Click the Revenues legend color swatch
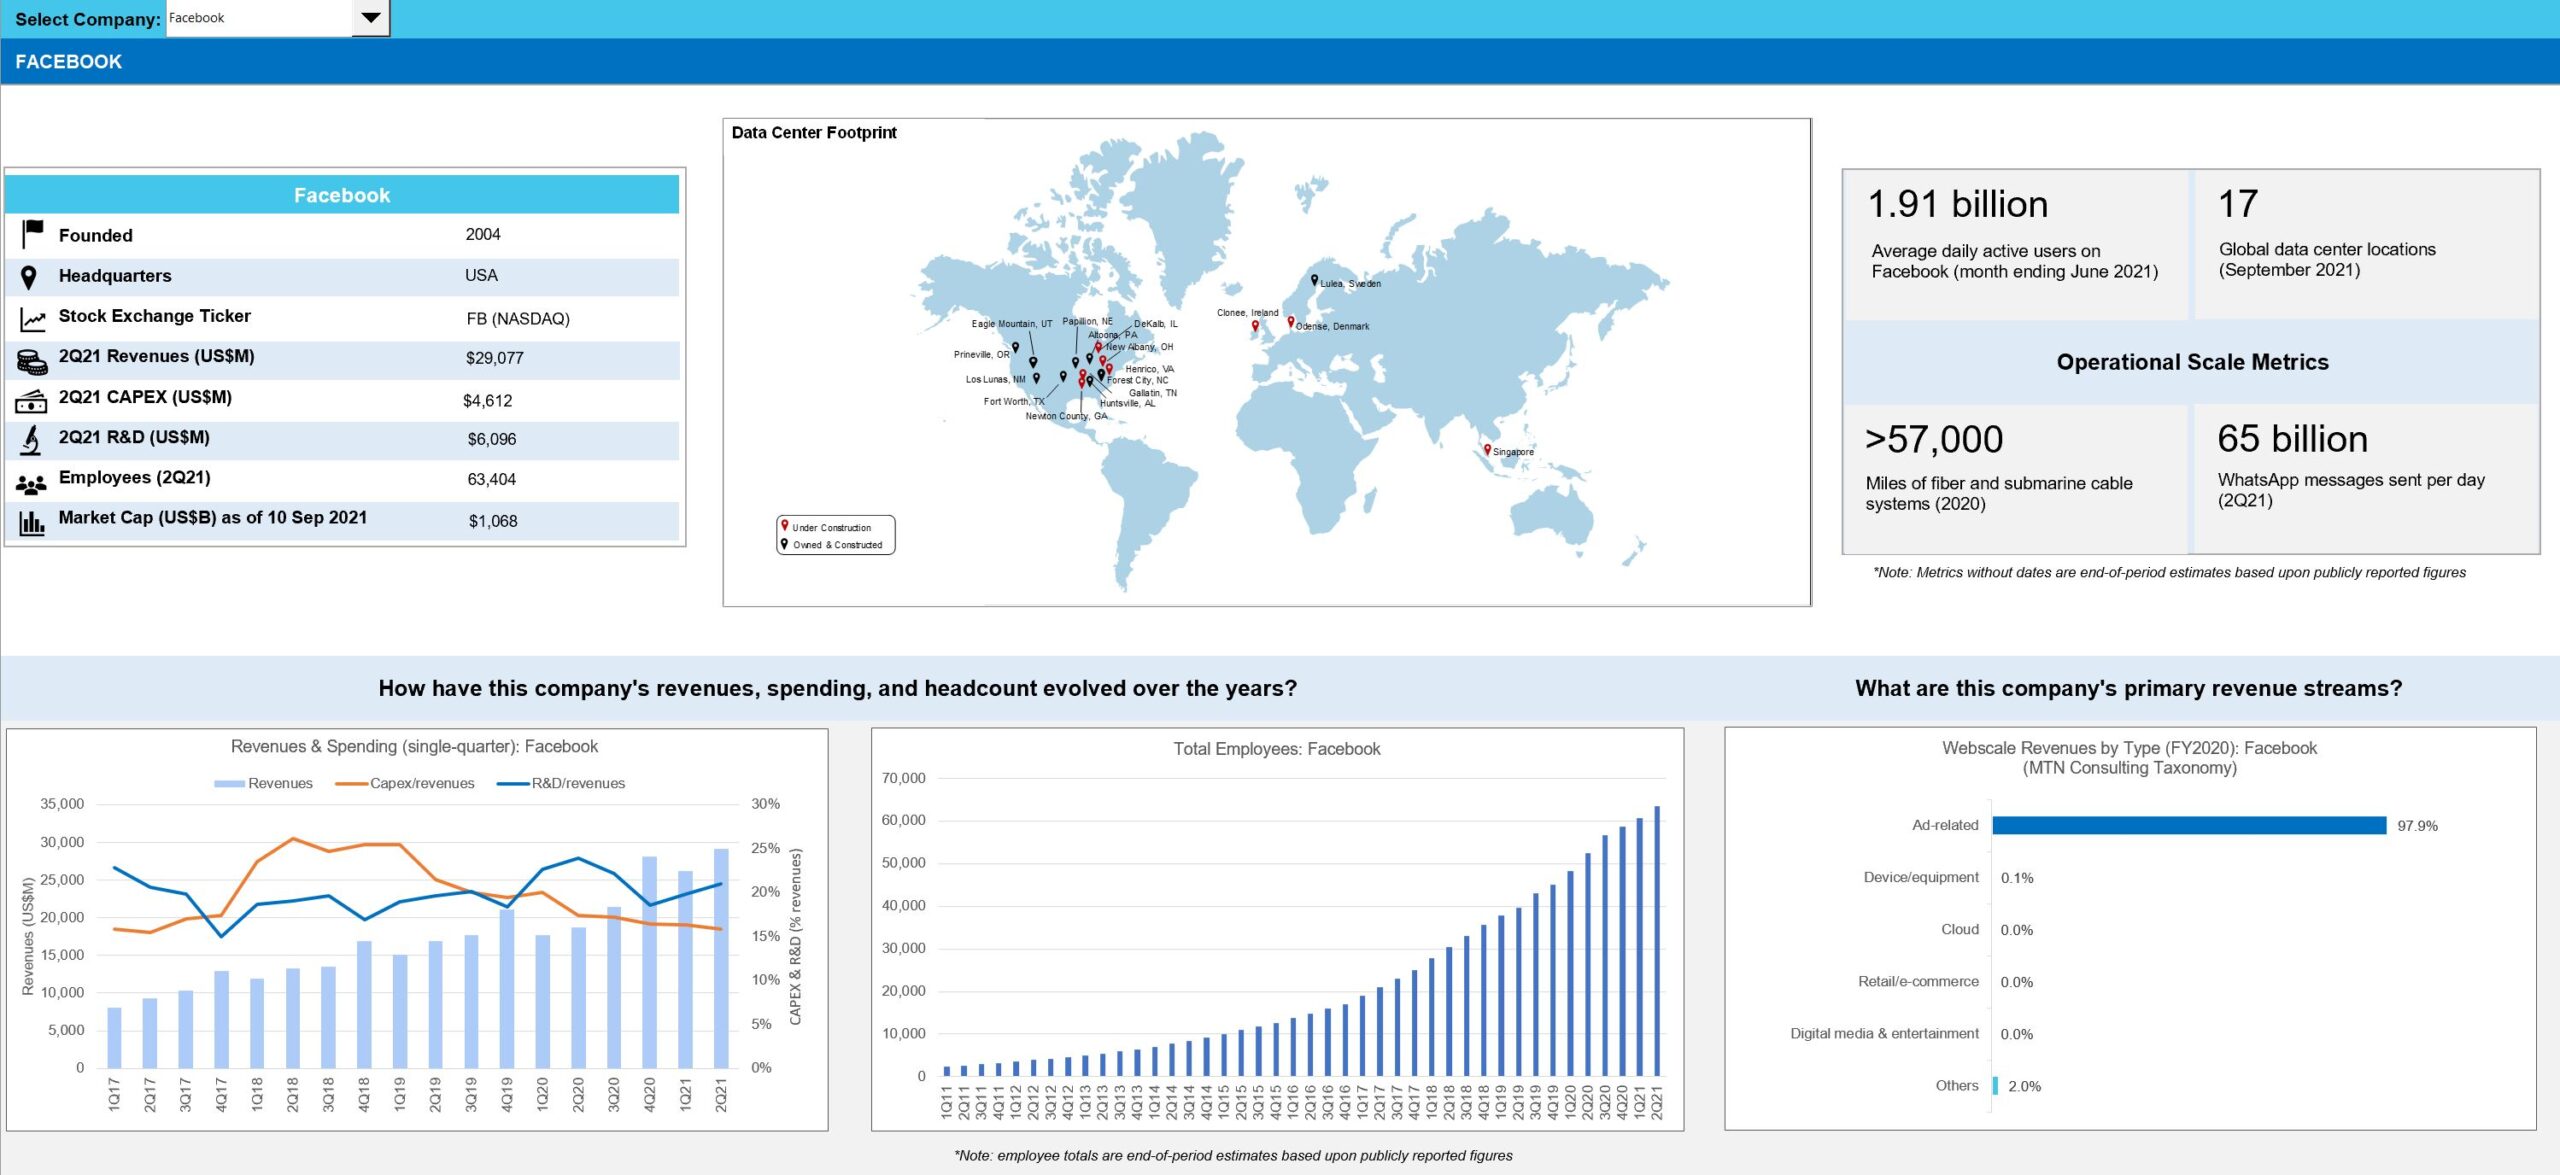 pyautogui.click(x=229, y=784)
